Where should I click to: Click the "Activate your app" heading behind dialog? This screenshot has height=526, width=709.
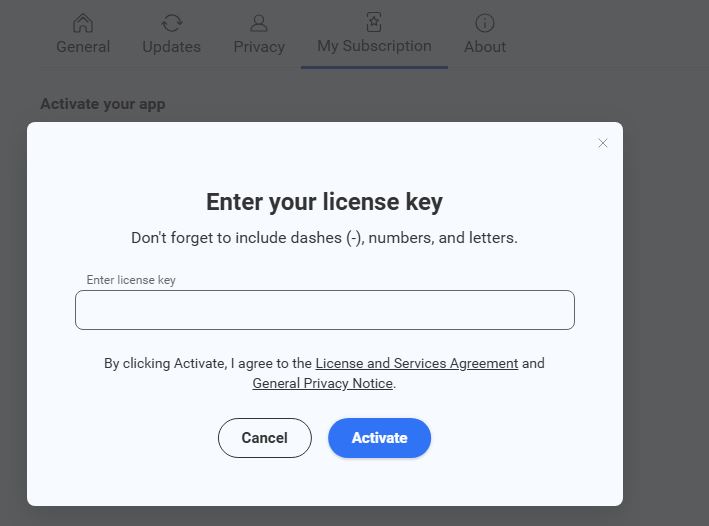[103, 104]
